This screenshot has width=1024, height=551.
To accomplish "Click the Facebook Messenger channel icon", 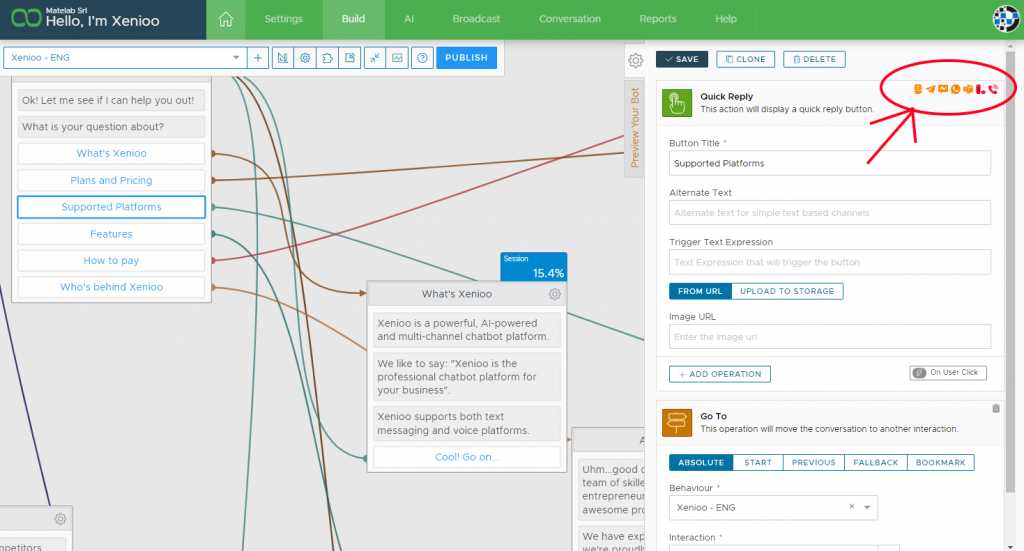I will pos(943,89).
